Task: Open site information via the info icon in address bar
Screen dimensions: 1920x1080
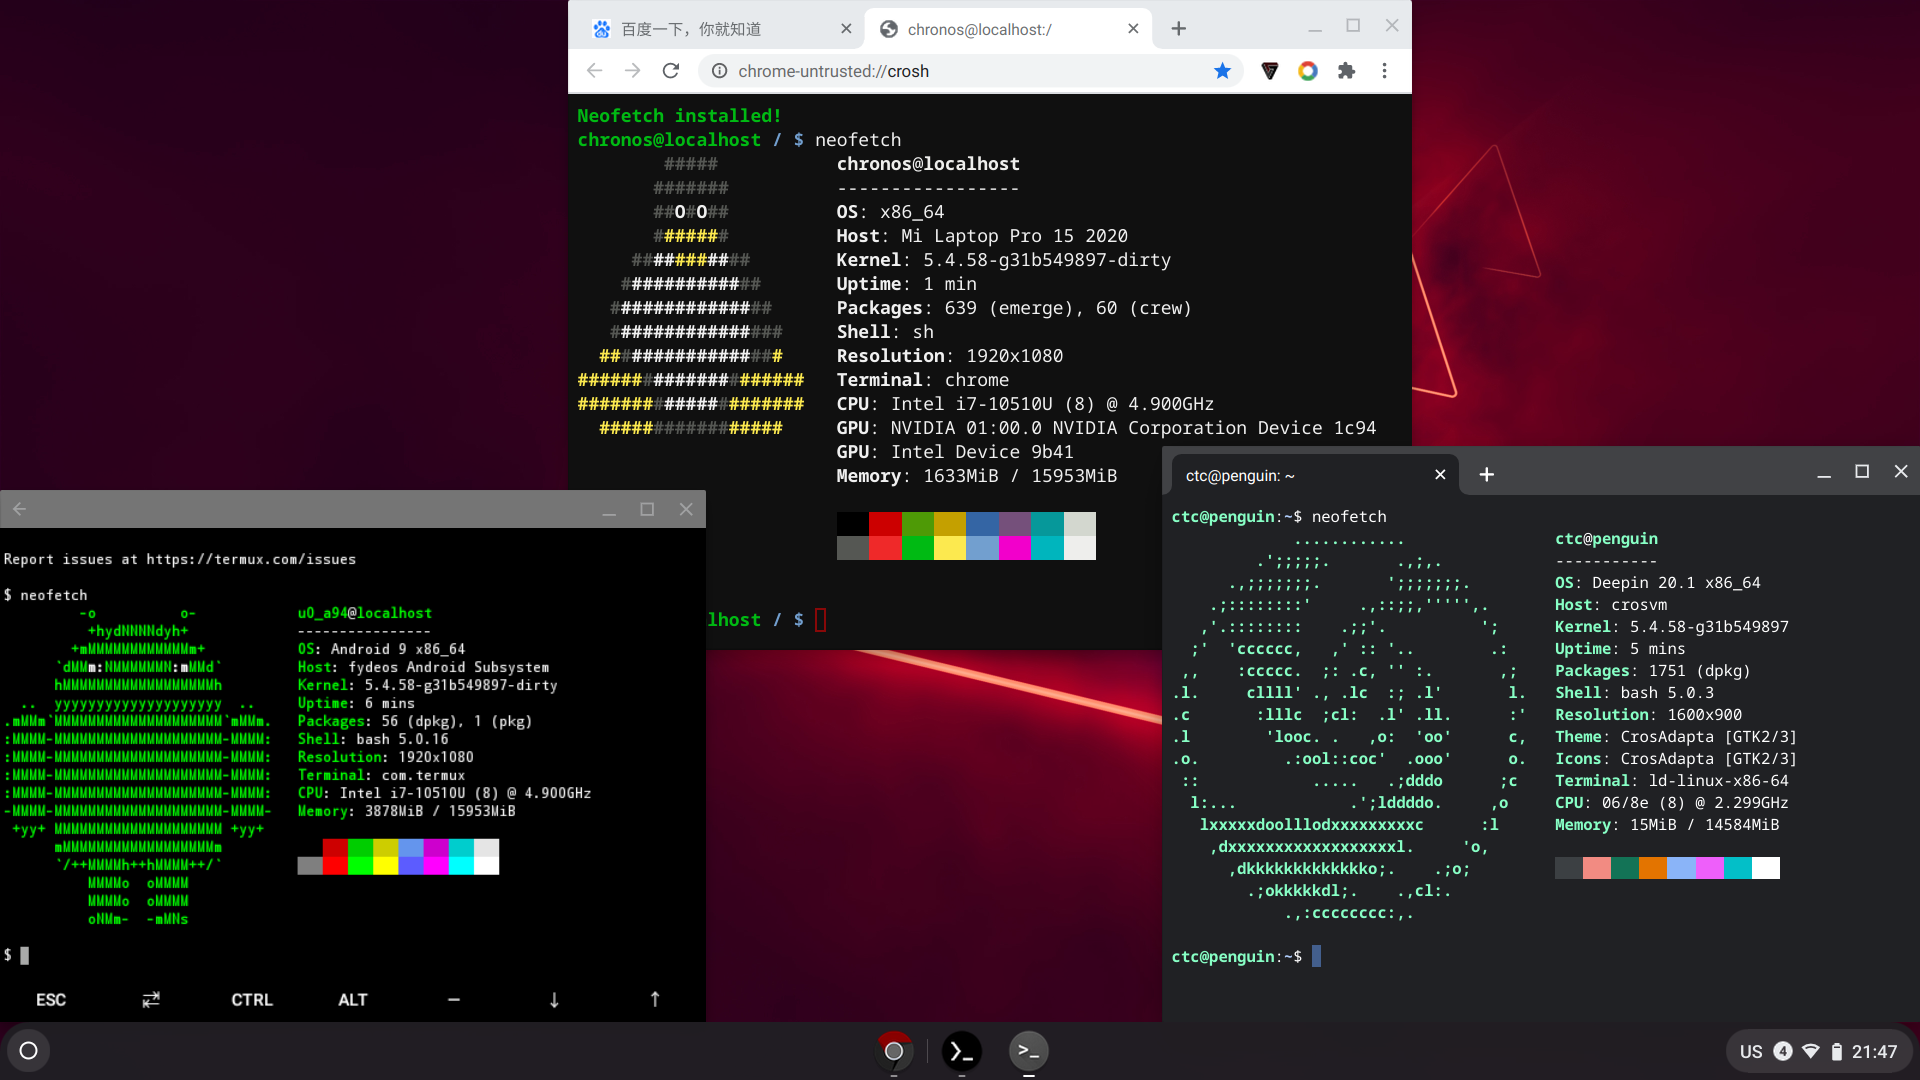Action: coord(718,71)
